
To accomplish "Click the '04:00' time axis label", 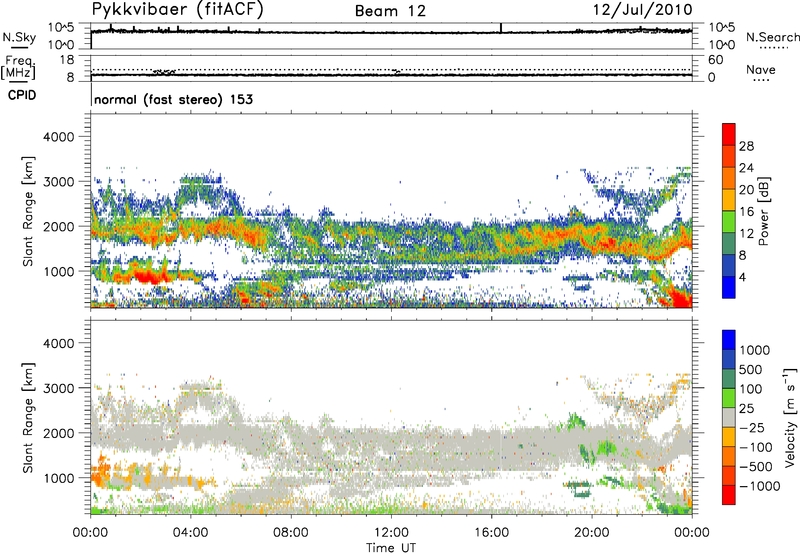I will pos(190,533).
